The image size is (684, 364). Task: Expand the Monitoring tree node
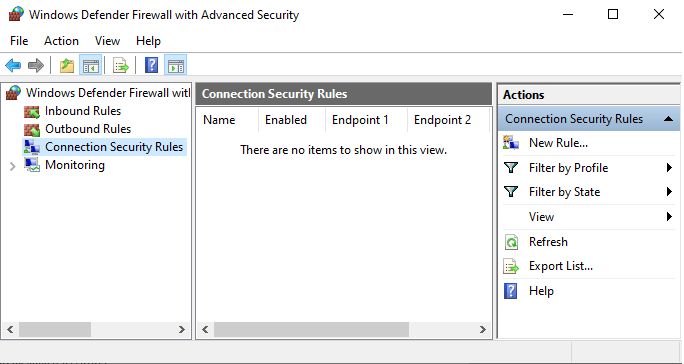(x=12, y=166)
